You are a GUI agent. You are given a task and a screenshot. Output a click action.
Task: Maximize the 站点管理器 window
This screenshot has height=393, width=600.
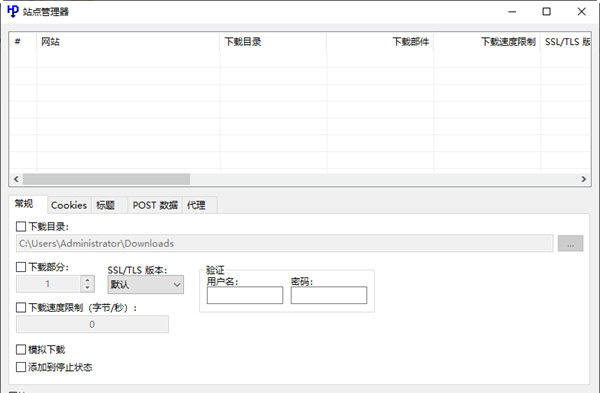point(546,12)
